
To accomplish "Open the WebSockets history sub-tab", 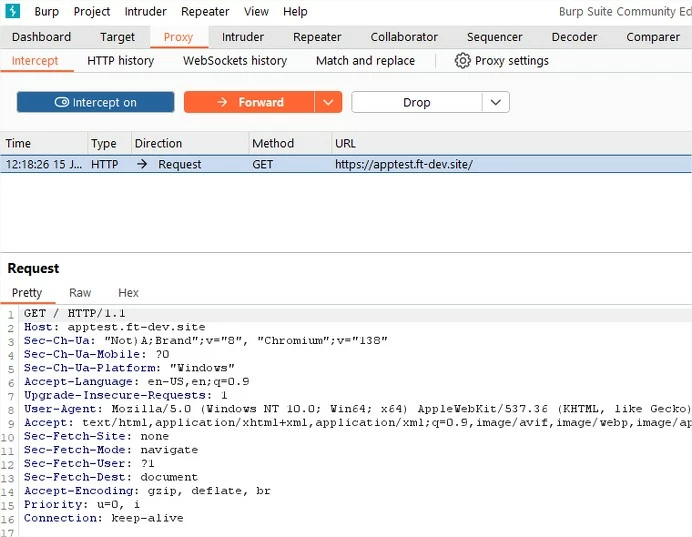I will coord(235,61).
